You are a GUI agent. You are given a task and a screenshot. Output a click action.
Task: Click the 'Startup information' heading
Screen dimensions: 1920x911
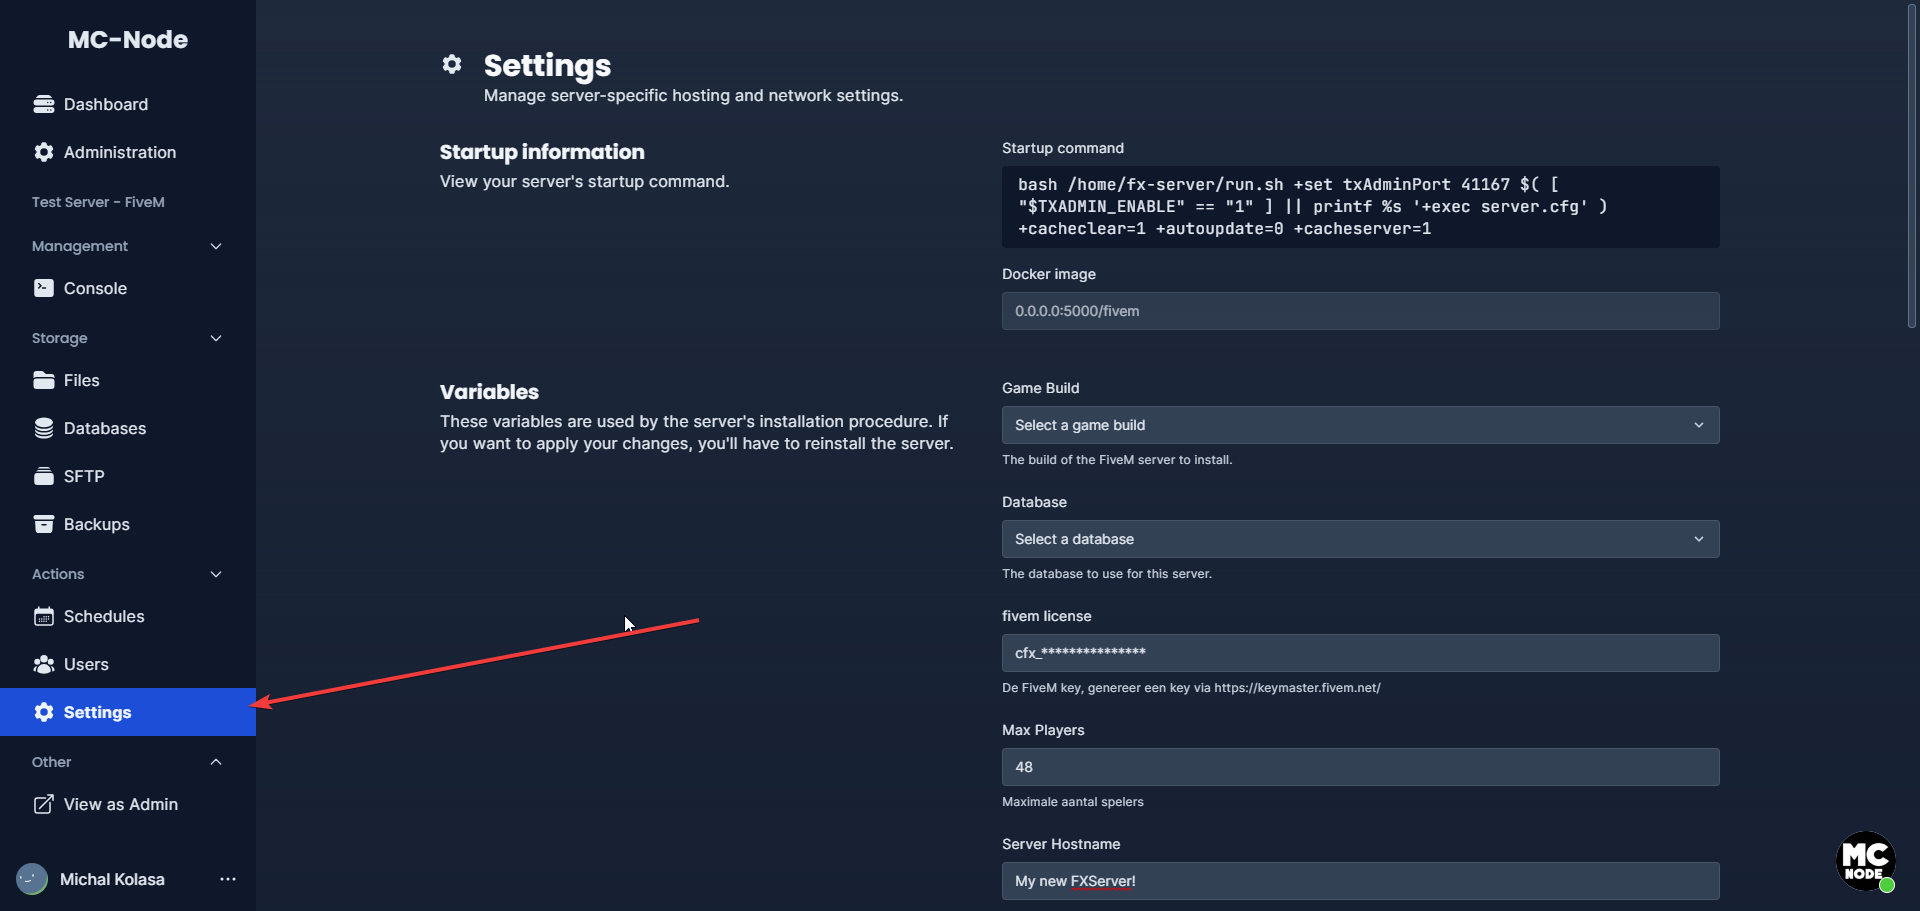[542, 152]
